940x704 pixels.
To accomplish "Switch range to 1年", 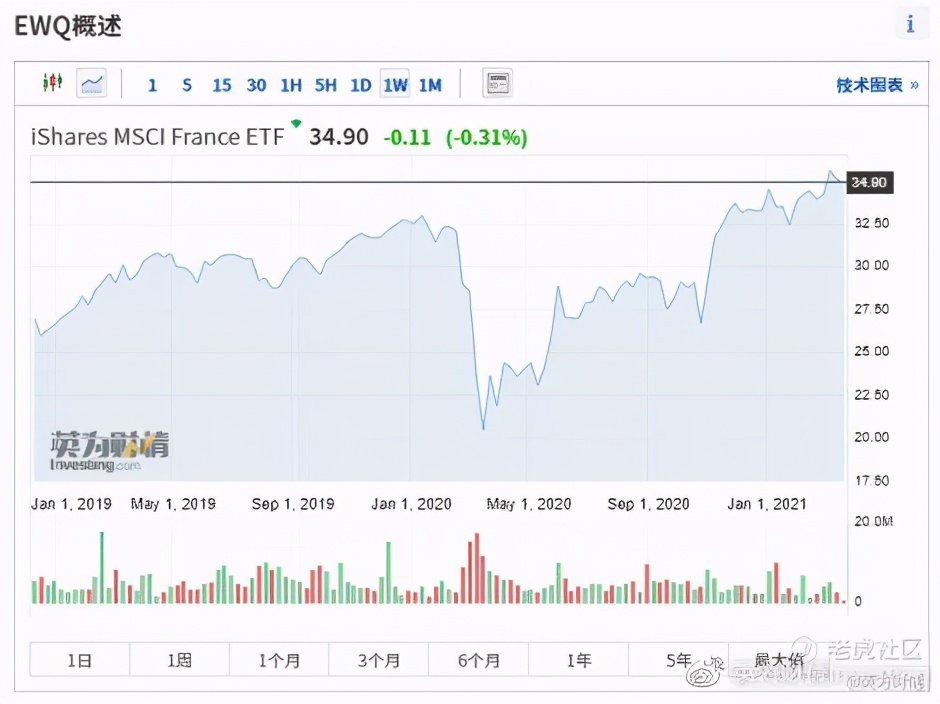I will point(578,660).
